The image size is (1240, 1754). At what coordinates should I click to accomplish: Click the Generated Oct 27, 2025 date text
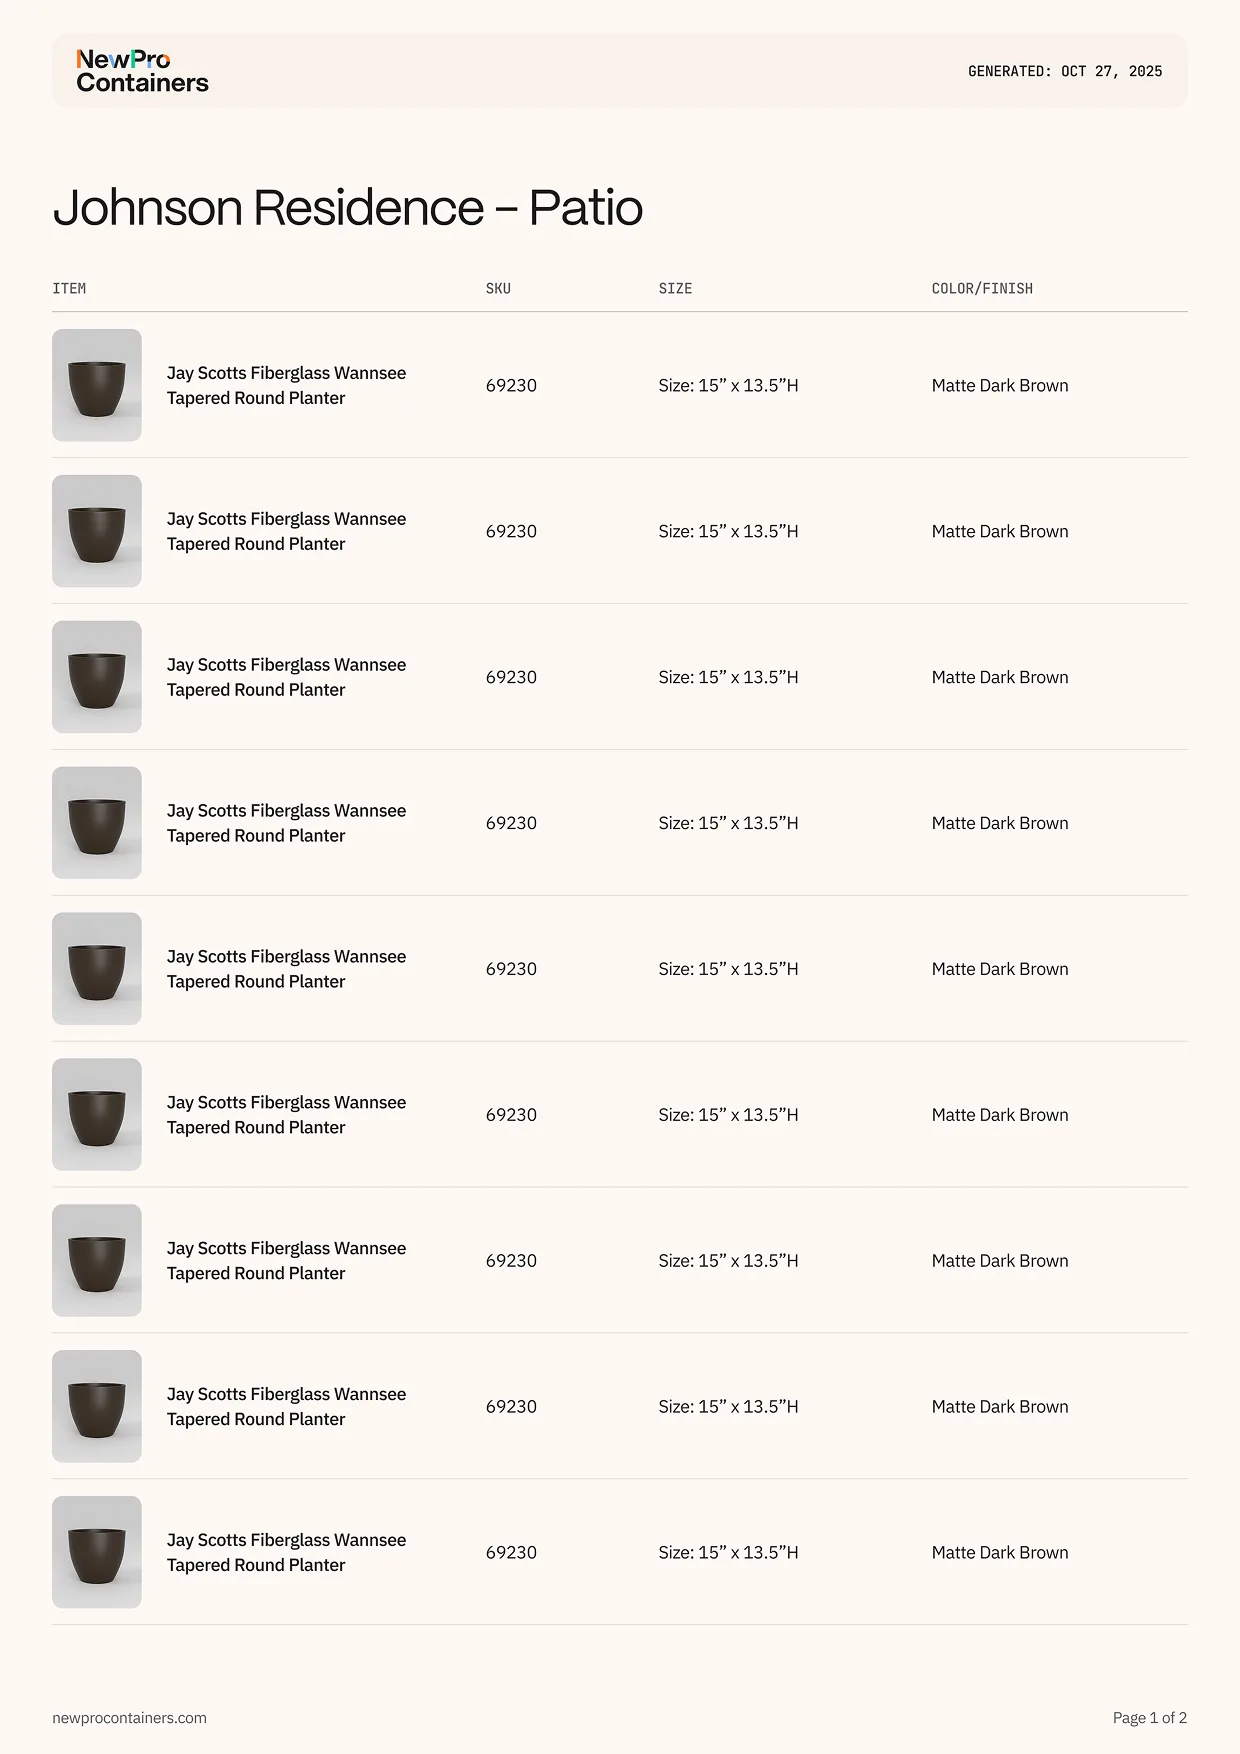tap(1065, 71)
